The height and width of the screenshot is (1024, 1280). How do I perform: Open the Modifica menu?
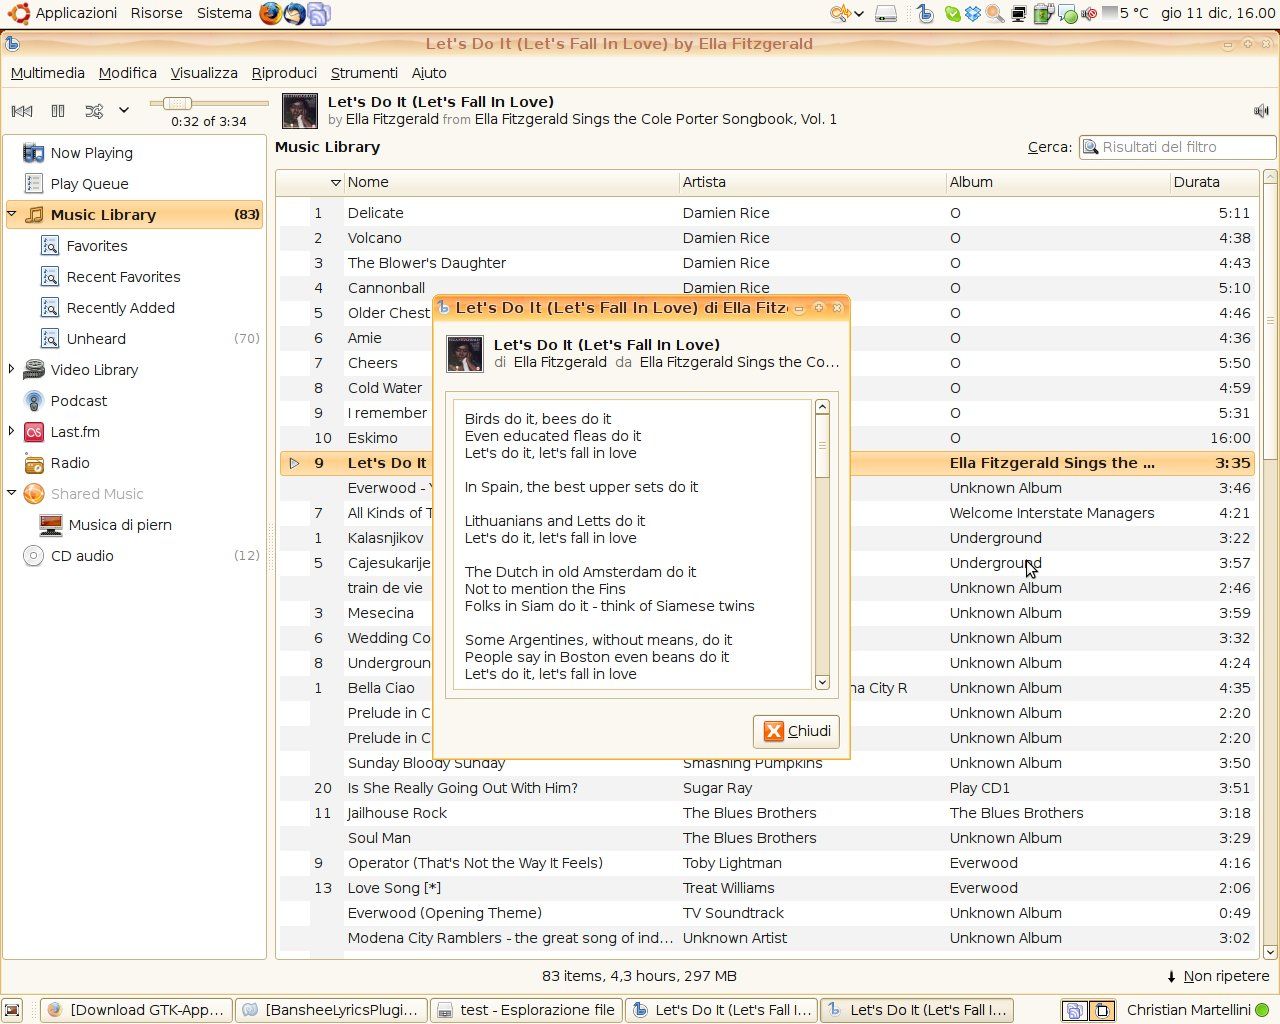pyautogui.click(x=128, y=73)
